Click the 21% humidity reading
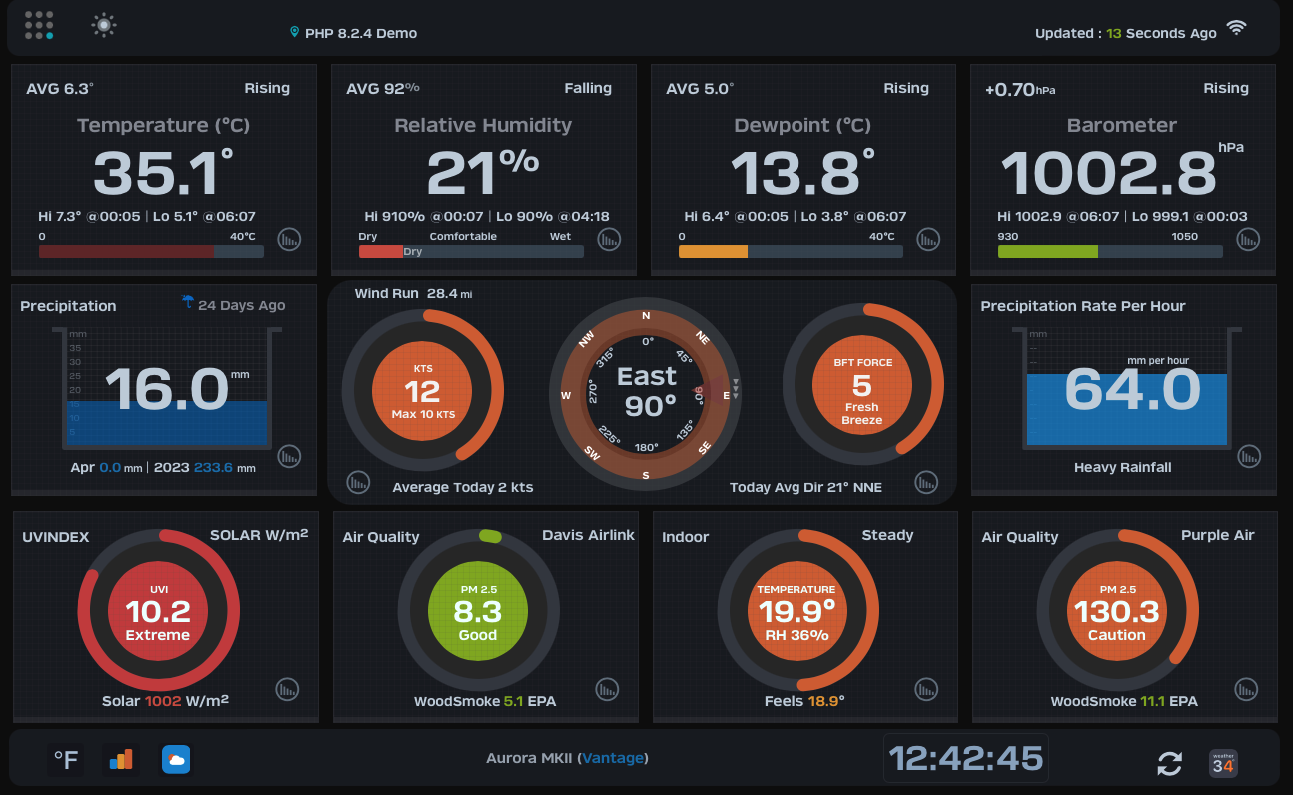Viewport: 1293px width, 795px height. click(x=483, y=173)
